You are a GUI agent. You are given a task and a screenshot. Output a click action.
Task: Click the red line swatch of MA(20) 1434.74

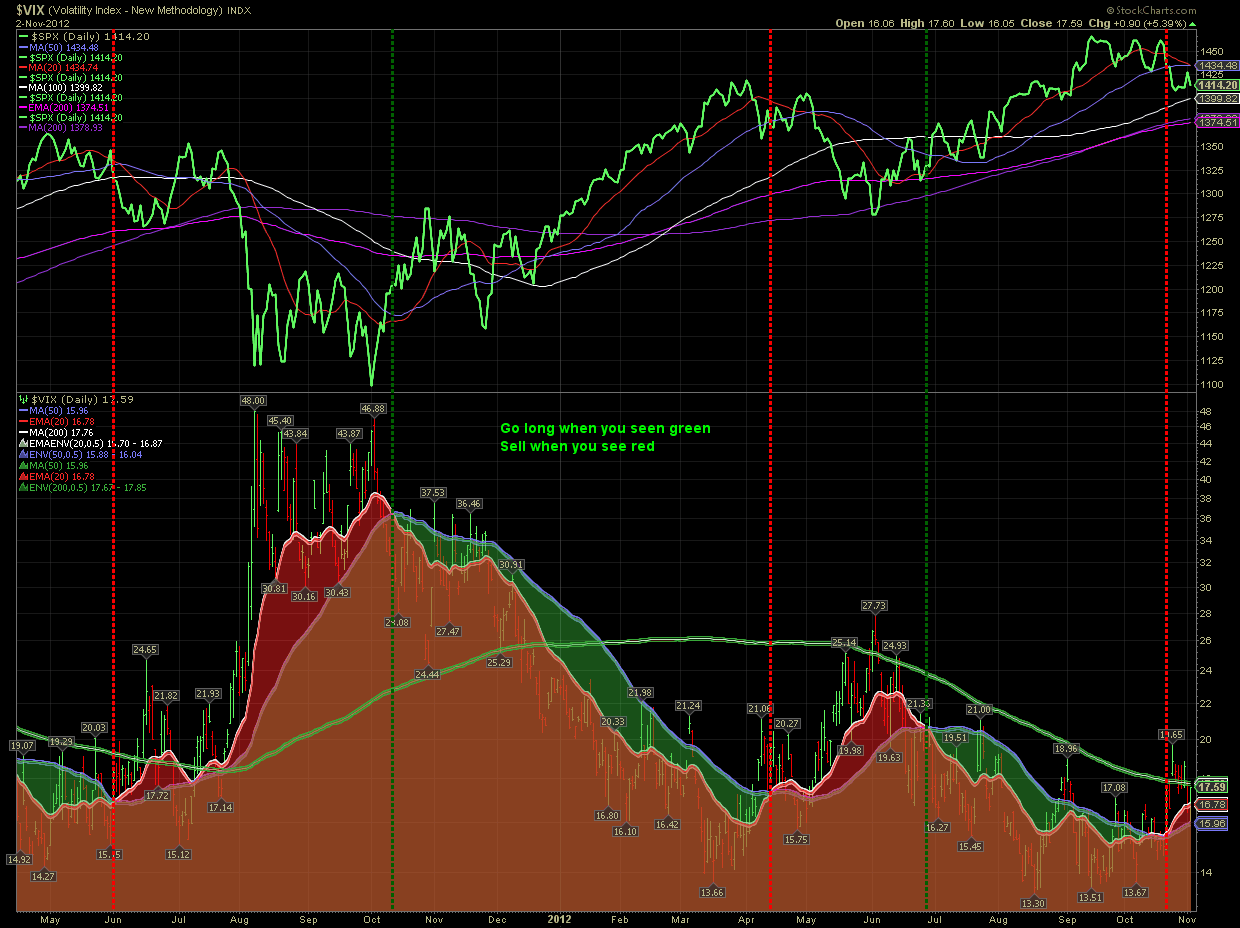(x=23, y=68)
